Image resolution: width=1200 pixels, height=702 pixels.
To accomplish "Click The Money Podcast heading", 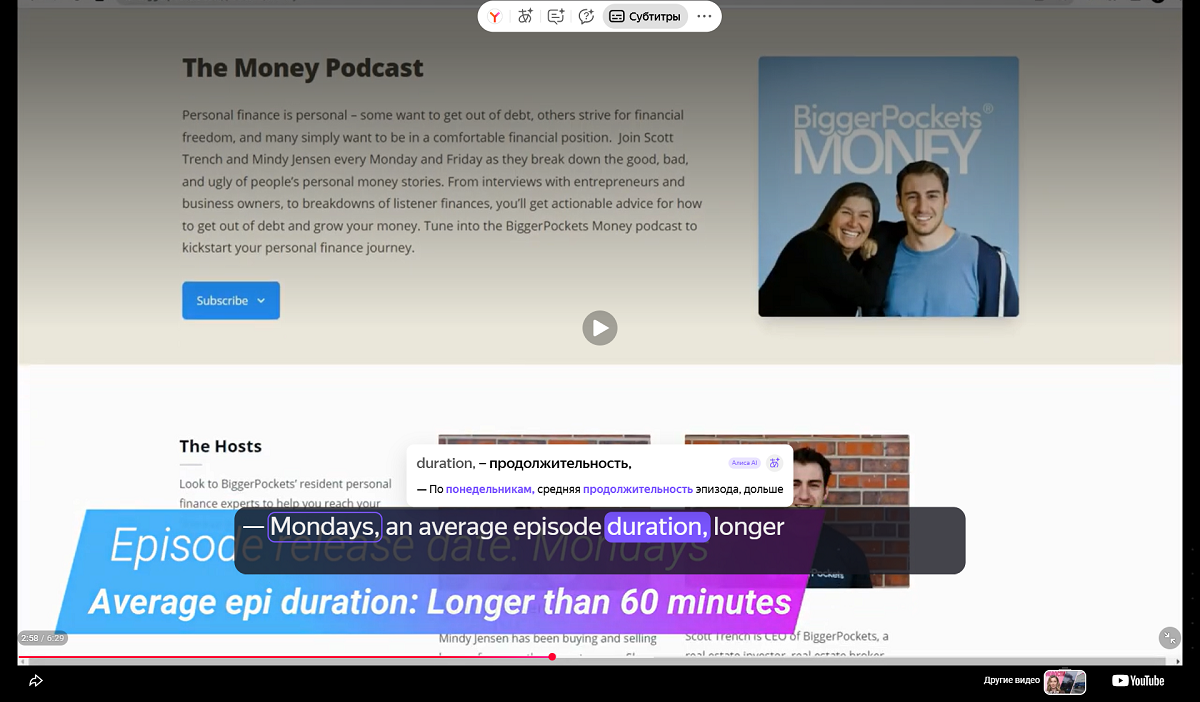I will pos(303,68).
